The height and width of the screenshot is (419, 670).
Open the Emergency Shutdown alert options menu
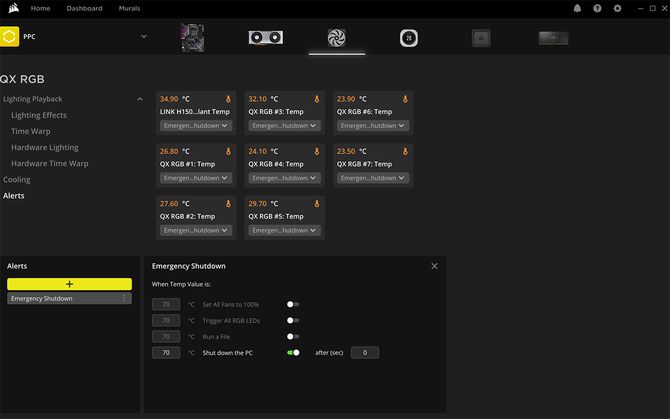click(124, 298)
